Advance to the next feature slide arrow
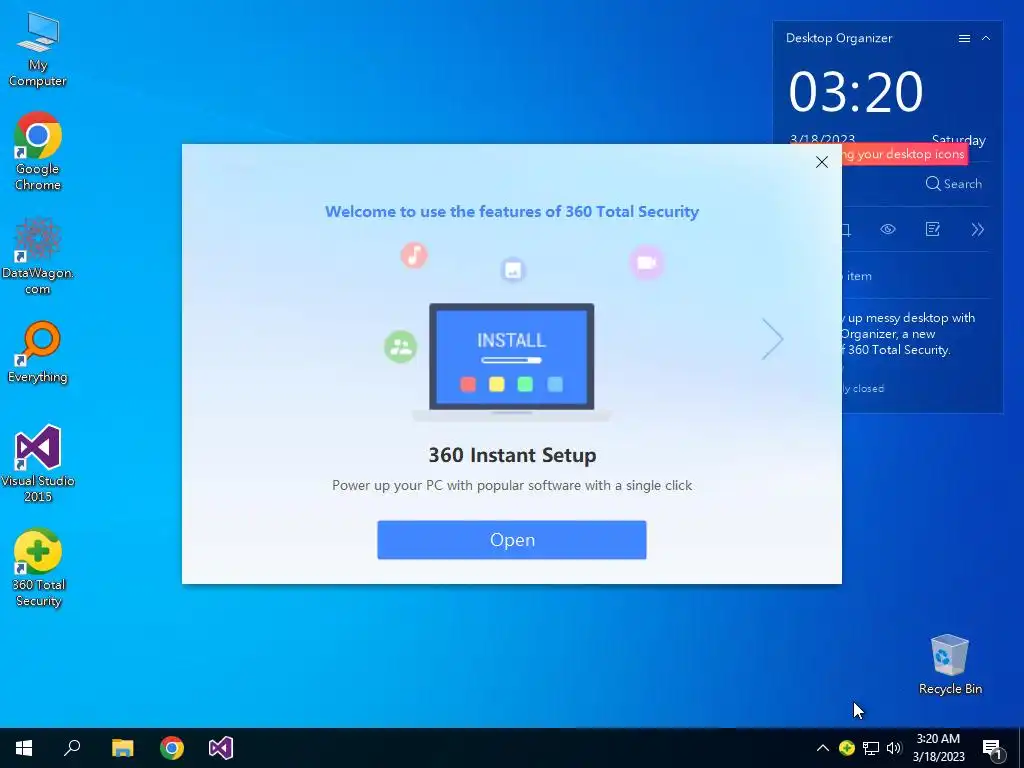1024x768 pixels. click(x=773, y=339)
